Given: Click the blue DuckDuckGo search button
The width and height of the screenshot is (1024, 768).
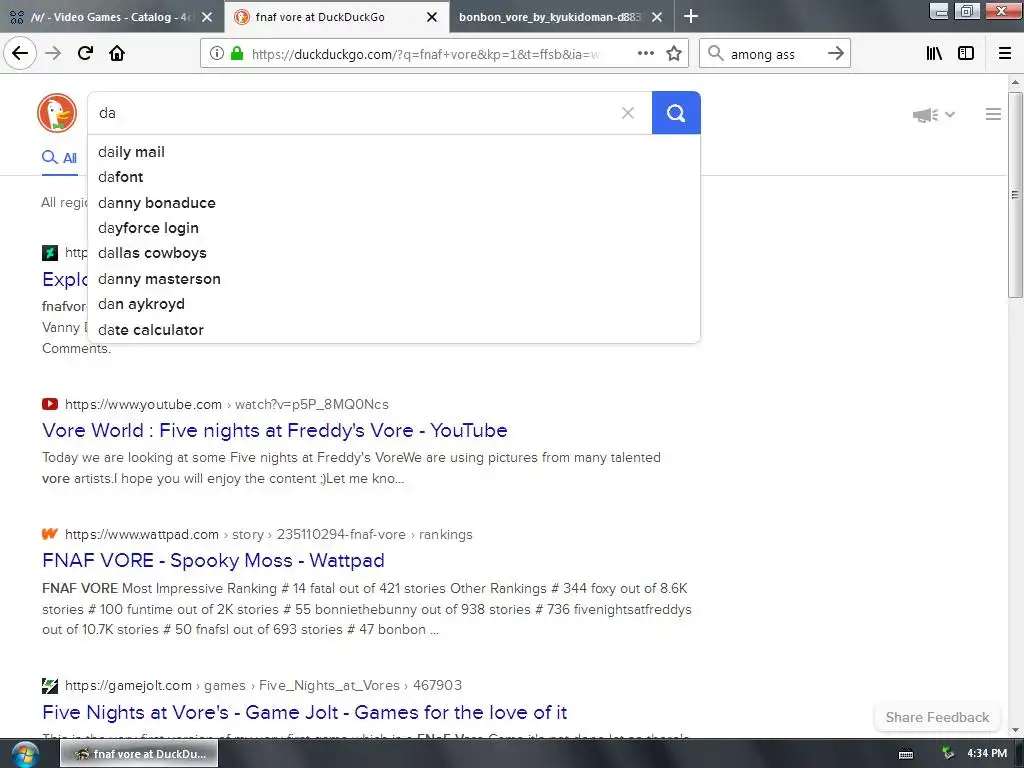Looking at the screenshot, I should (x=676, y=113).
